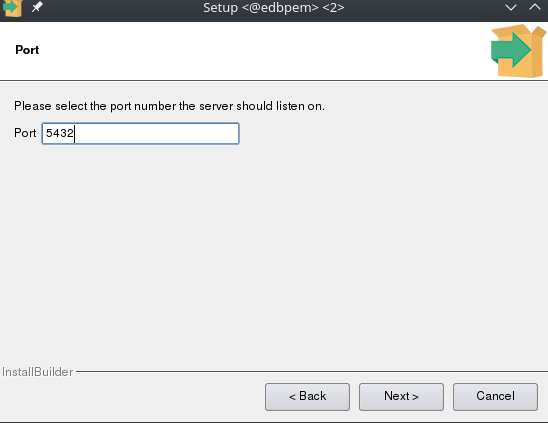Focus the Port number input field
548x423 pixels.
coord(140,133)
